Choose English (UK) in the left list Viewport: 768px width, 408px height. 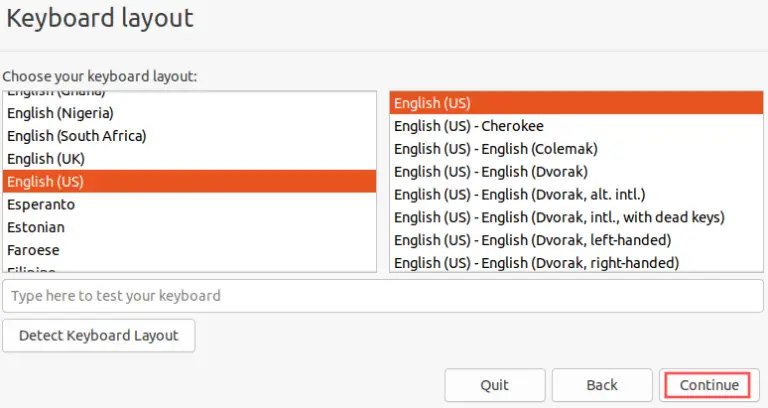tap(189, 159)
